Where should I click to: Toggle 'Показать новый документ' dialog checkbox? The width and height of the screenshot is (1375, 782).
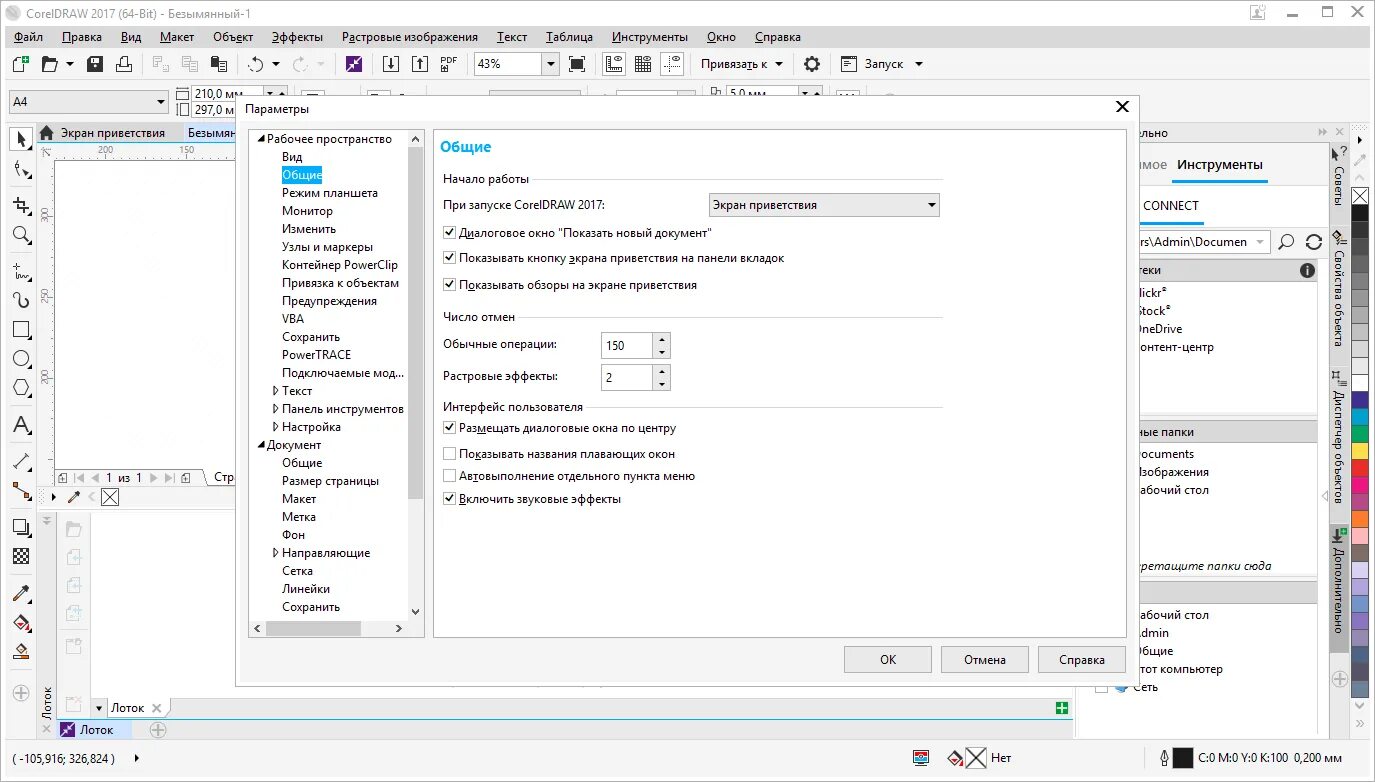click(x=449, y=232)
